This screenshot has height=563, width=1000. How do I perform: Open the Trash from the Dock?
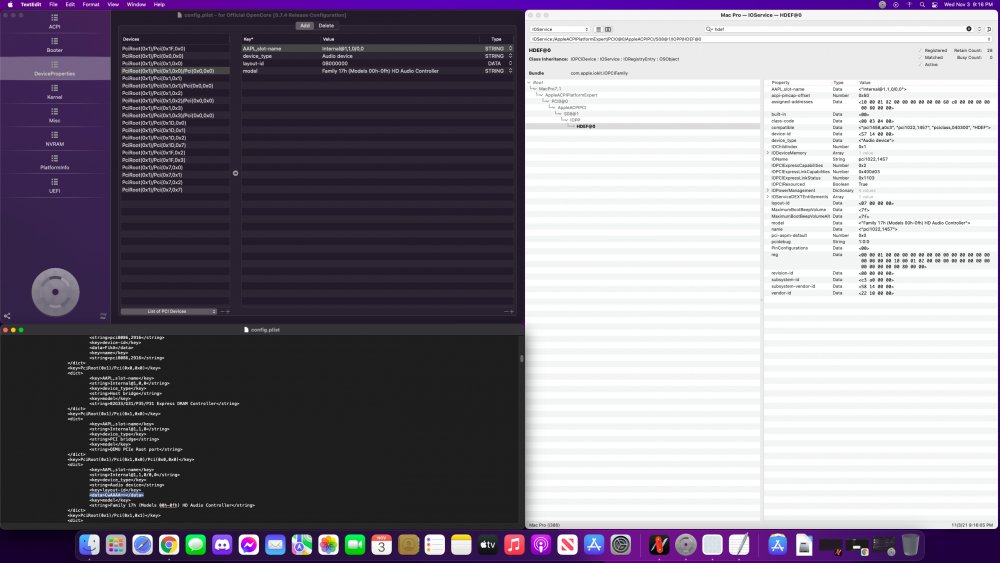pos(910,545)
